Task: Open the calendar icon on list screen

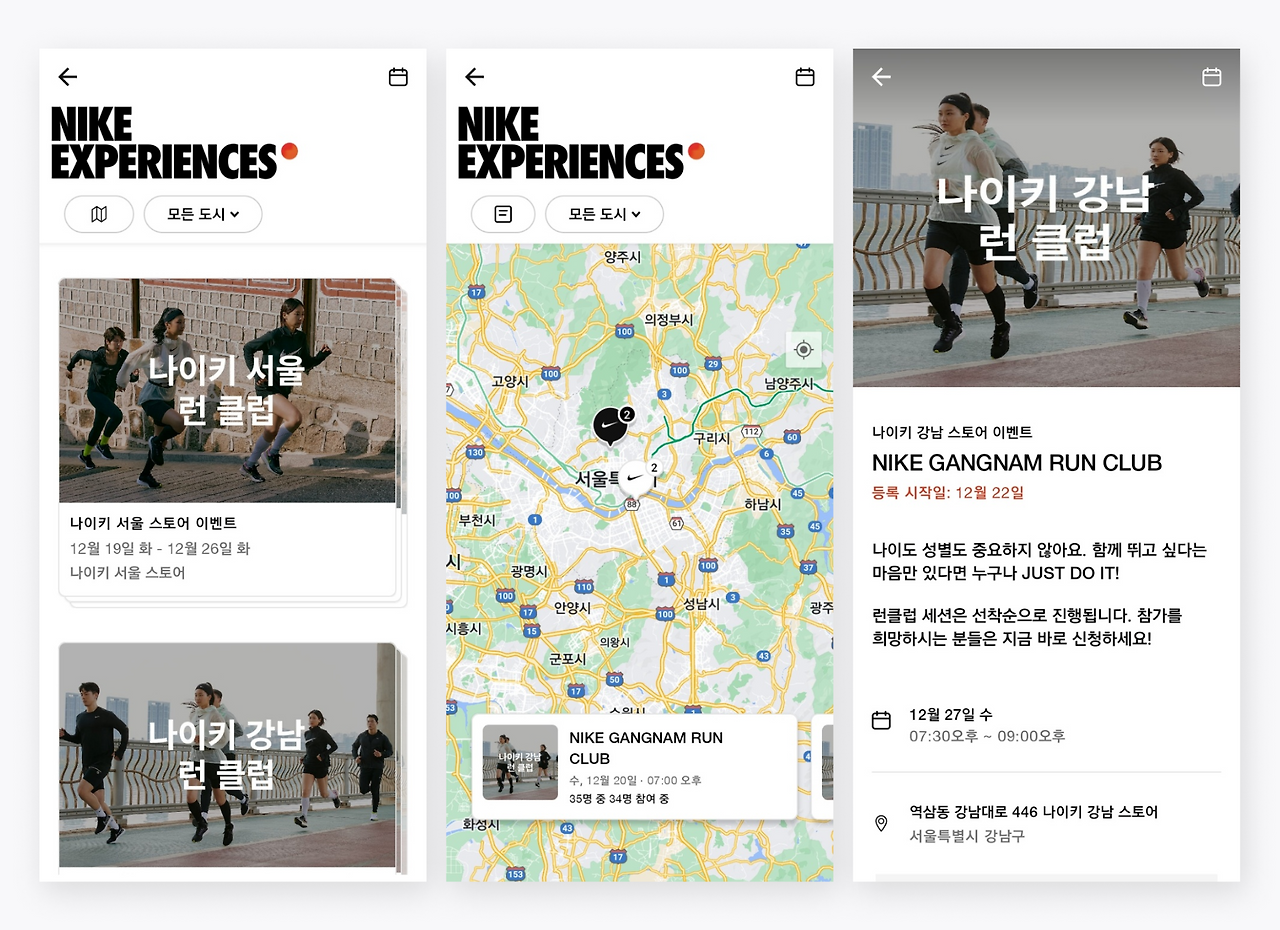Action: point(398,77)
